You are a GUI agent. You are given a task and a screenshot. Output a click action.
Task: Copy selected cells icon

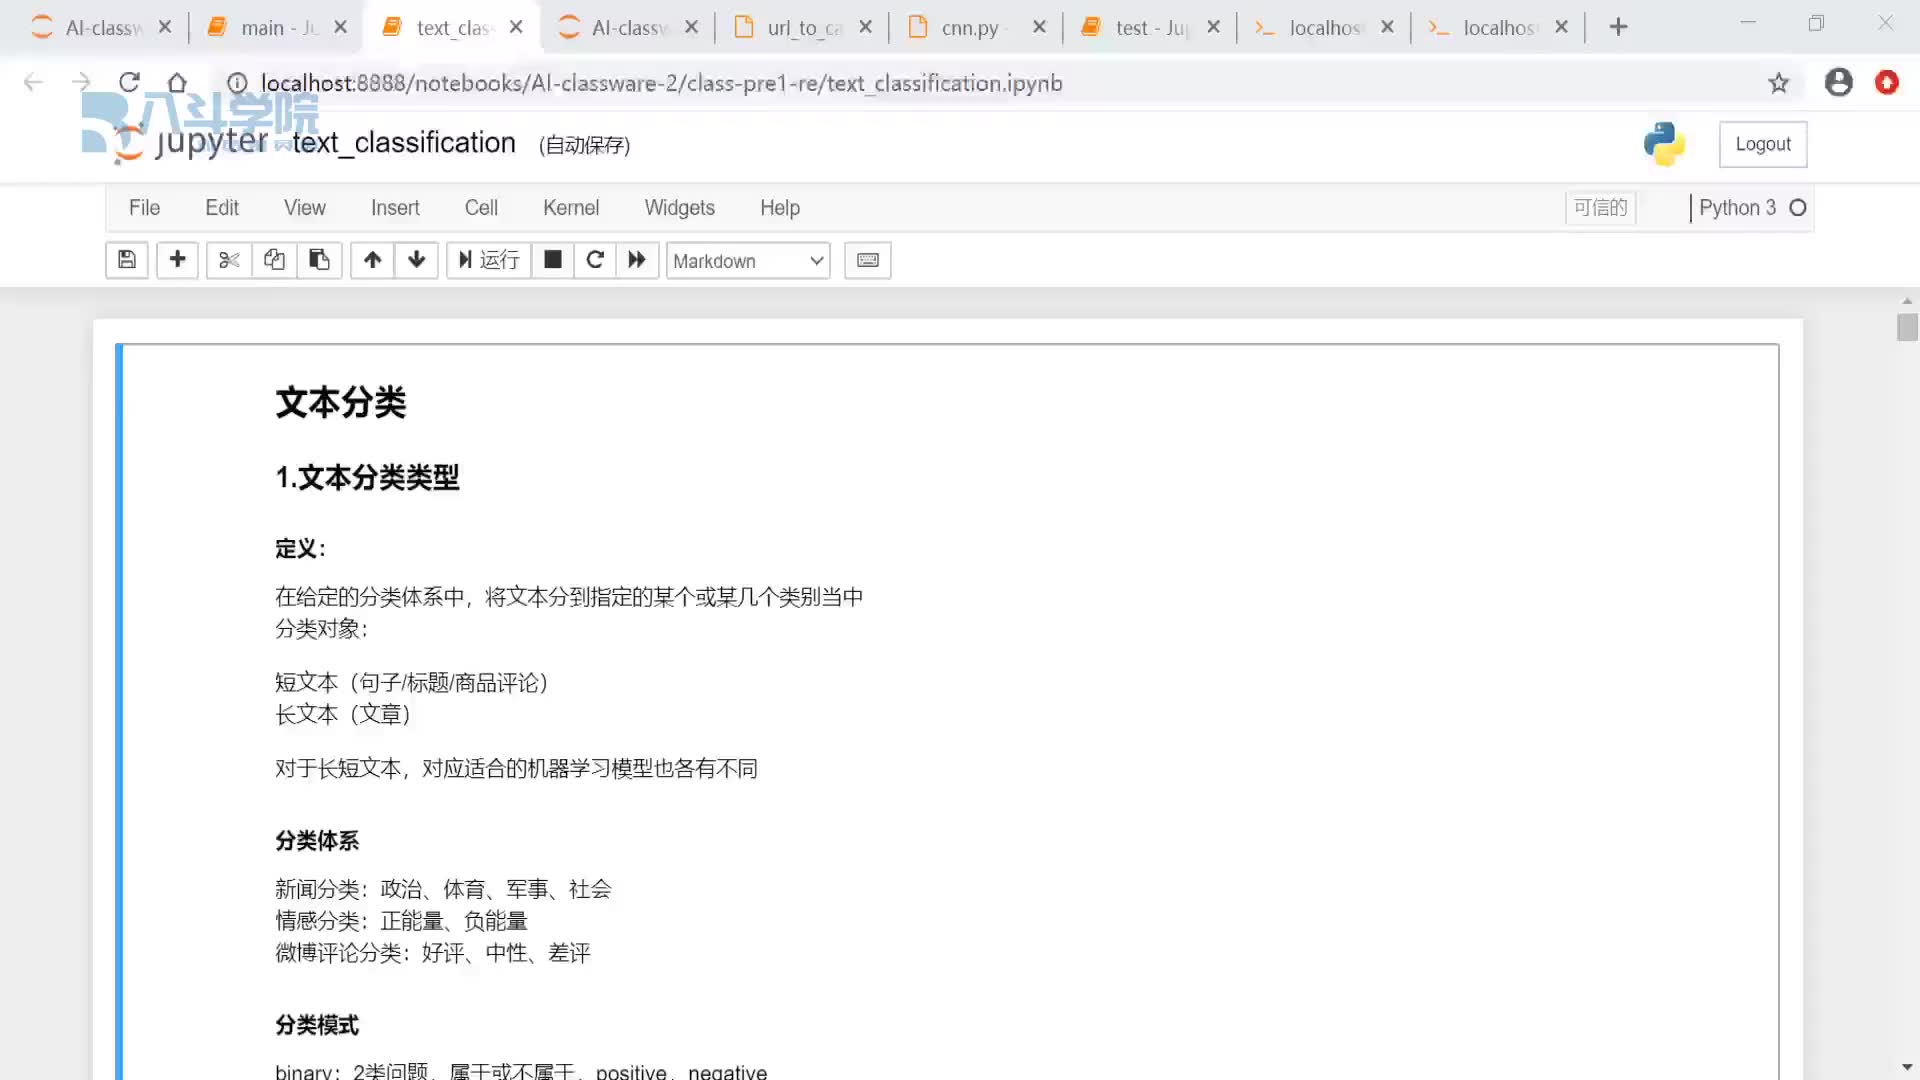pyautogui.click(x=274, y=260)
